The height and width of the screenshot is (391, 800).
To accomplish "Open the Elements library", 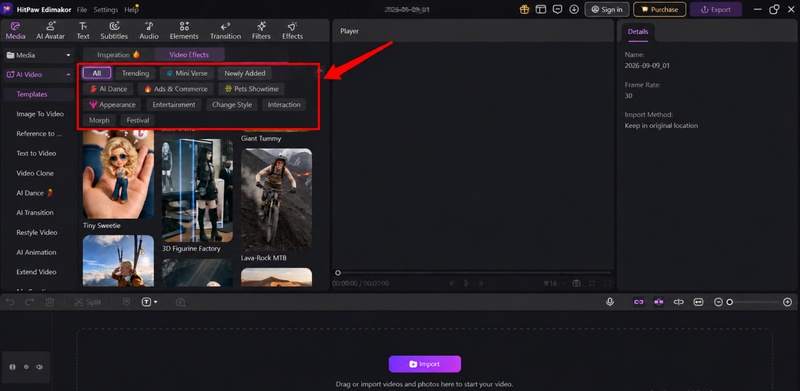I will pyautogui.click(x=184, y=31).
